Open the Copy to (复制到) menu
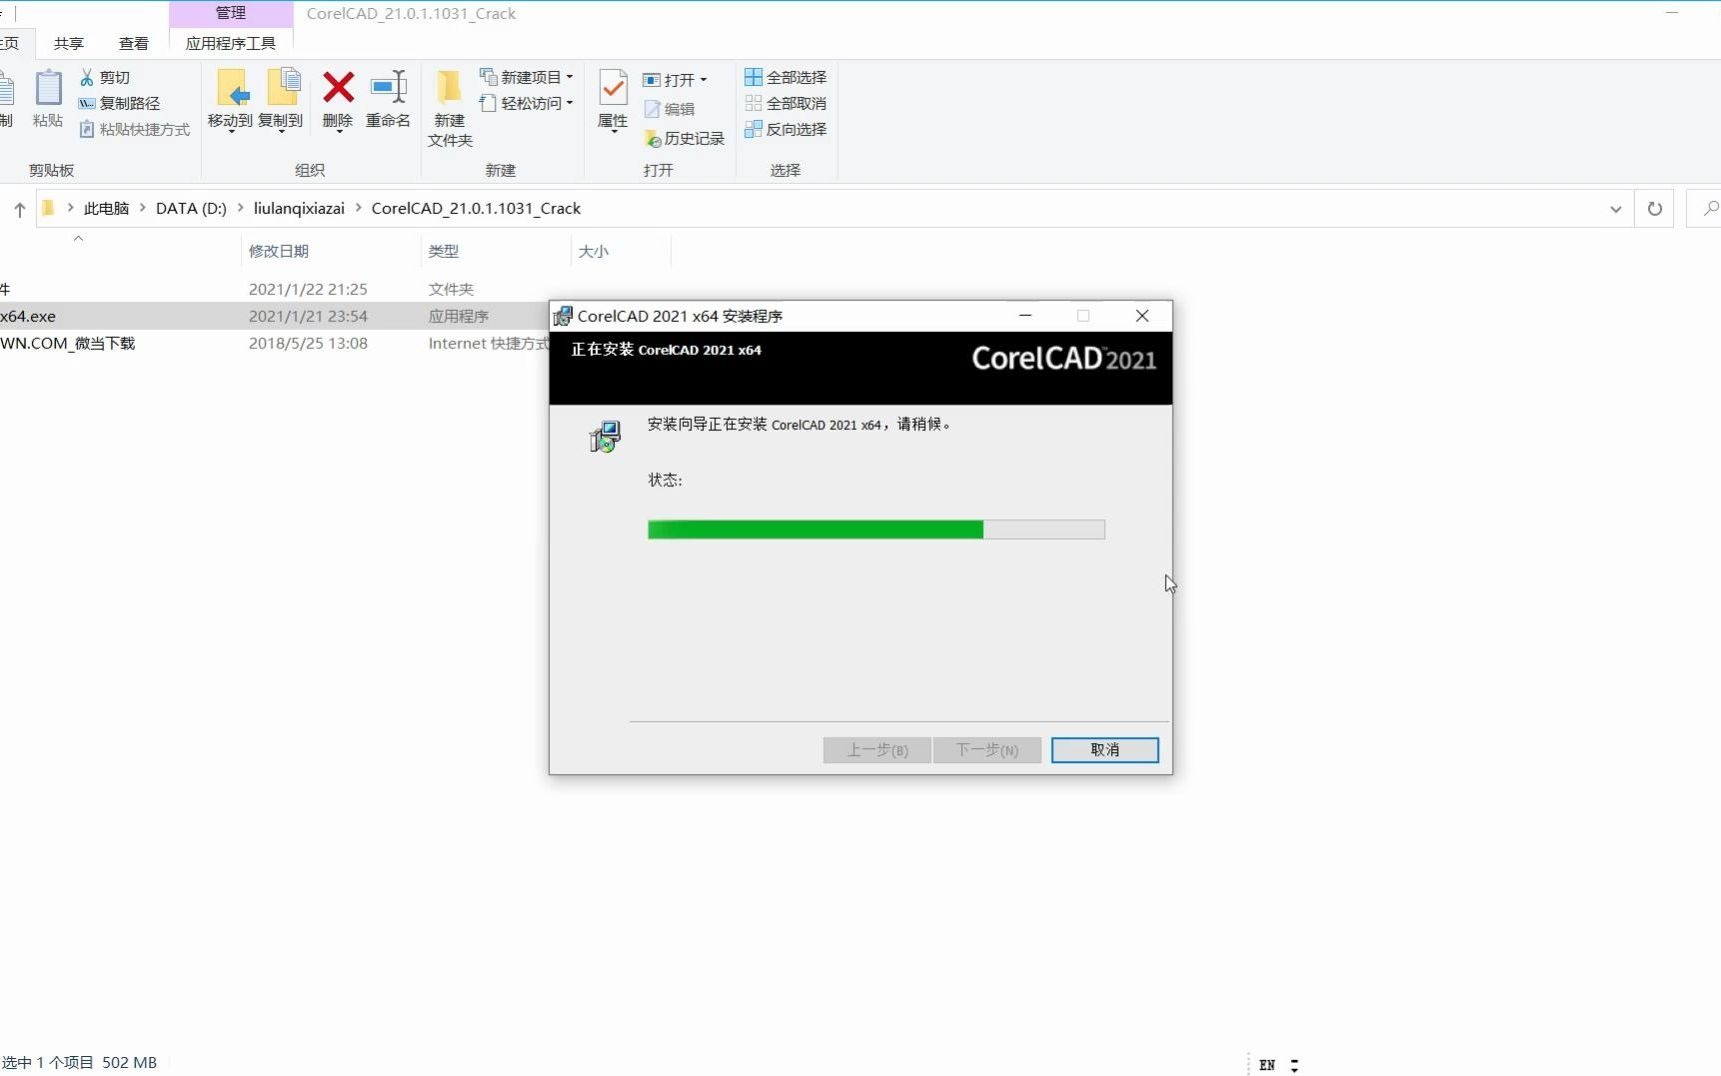 pyautogui.click(x=281, y=100)
